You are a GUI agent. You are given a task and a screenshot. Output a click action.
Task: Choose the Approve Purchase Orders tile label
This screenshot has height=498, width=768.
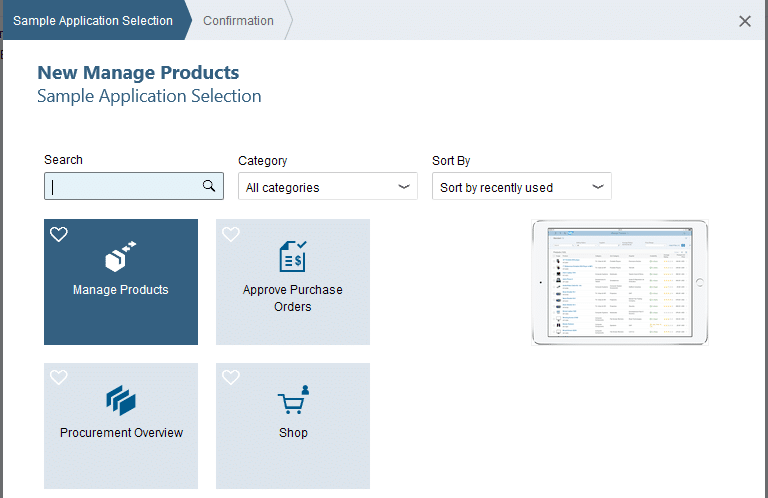(293, 298)
